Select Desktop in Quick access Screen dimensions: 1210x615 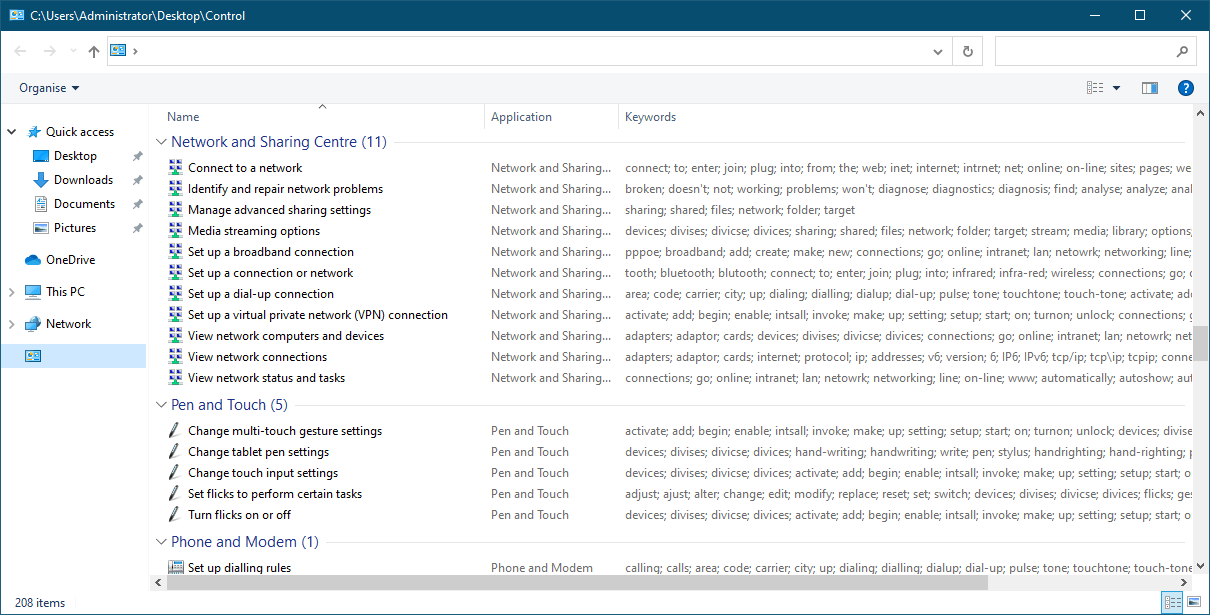pyautogui.click(x=75, y=156)
